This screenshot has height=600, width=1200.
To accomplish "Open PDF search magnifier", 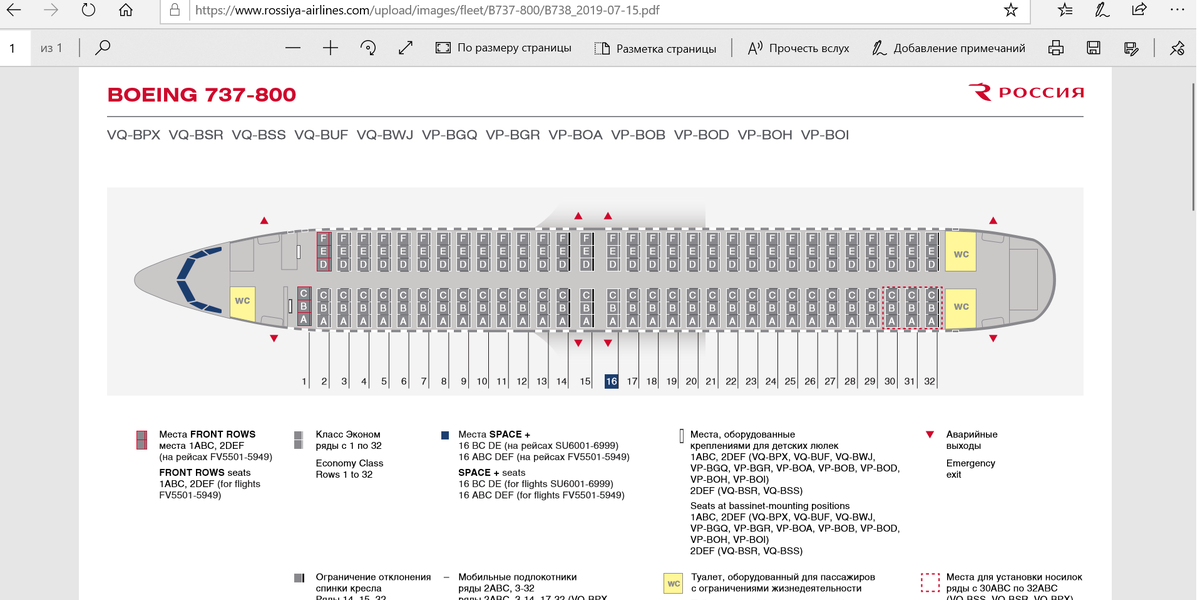I will [x=102, y=47].
